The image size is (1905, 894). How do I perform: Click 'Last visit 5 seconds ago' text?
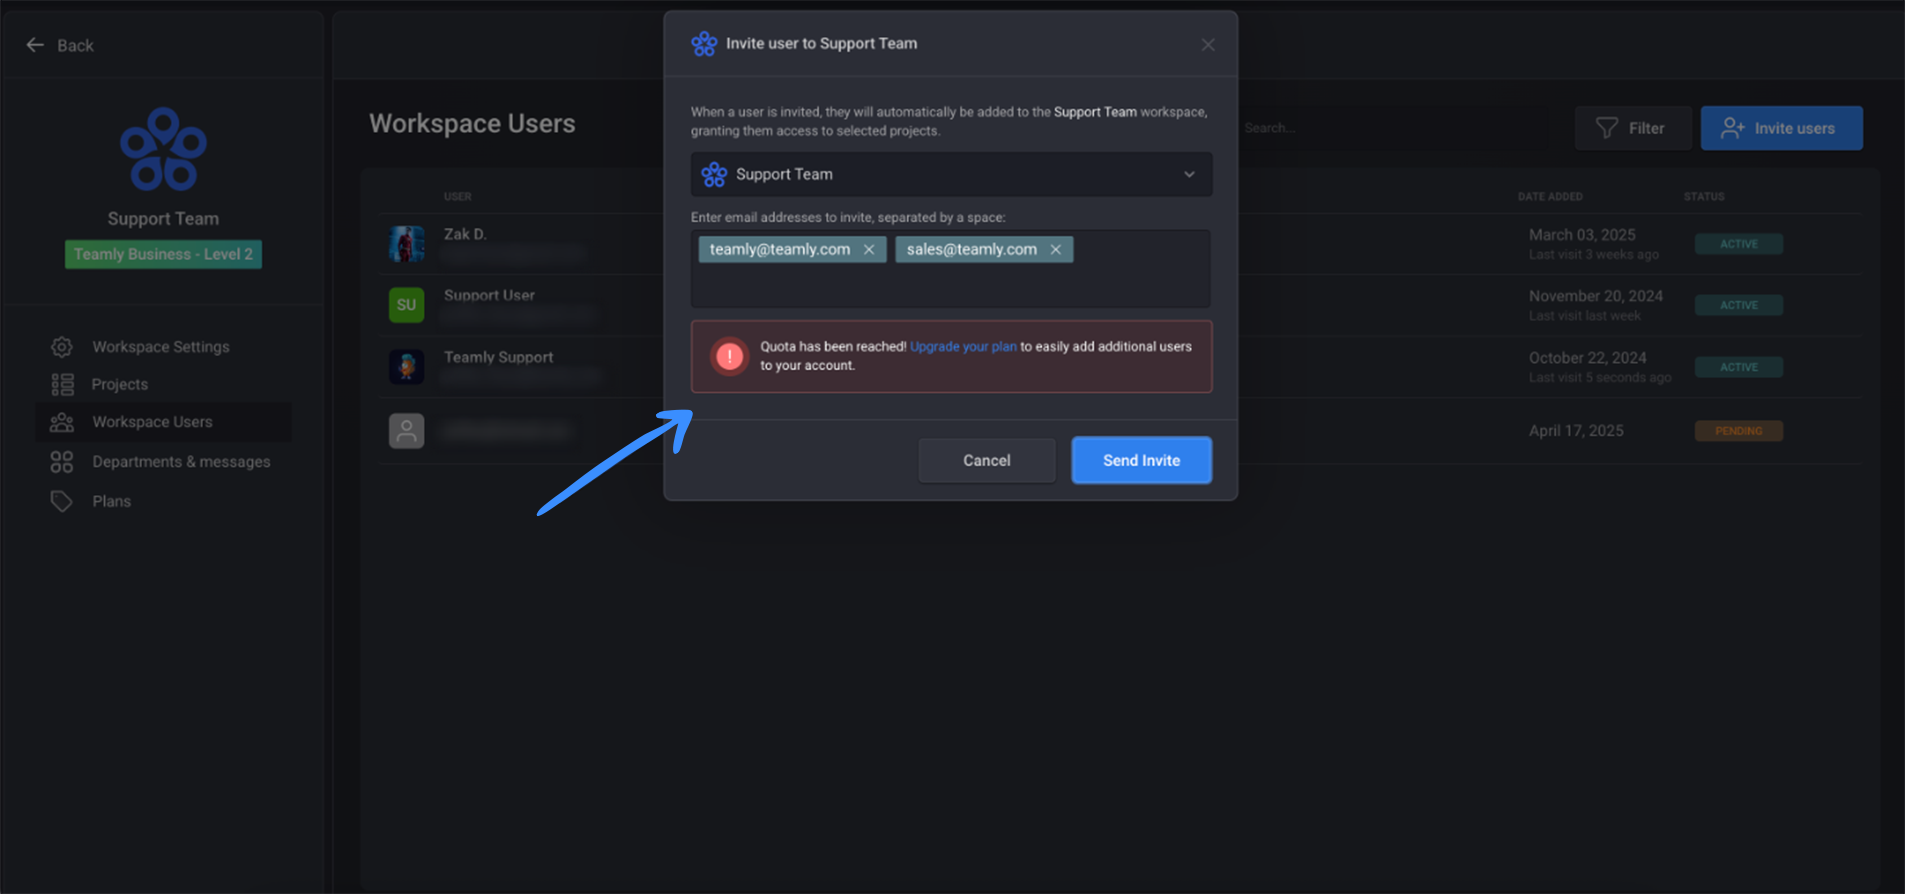coord(1600,378)
